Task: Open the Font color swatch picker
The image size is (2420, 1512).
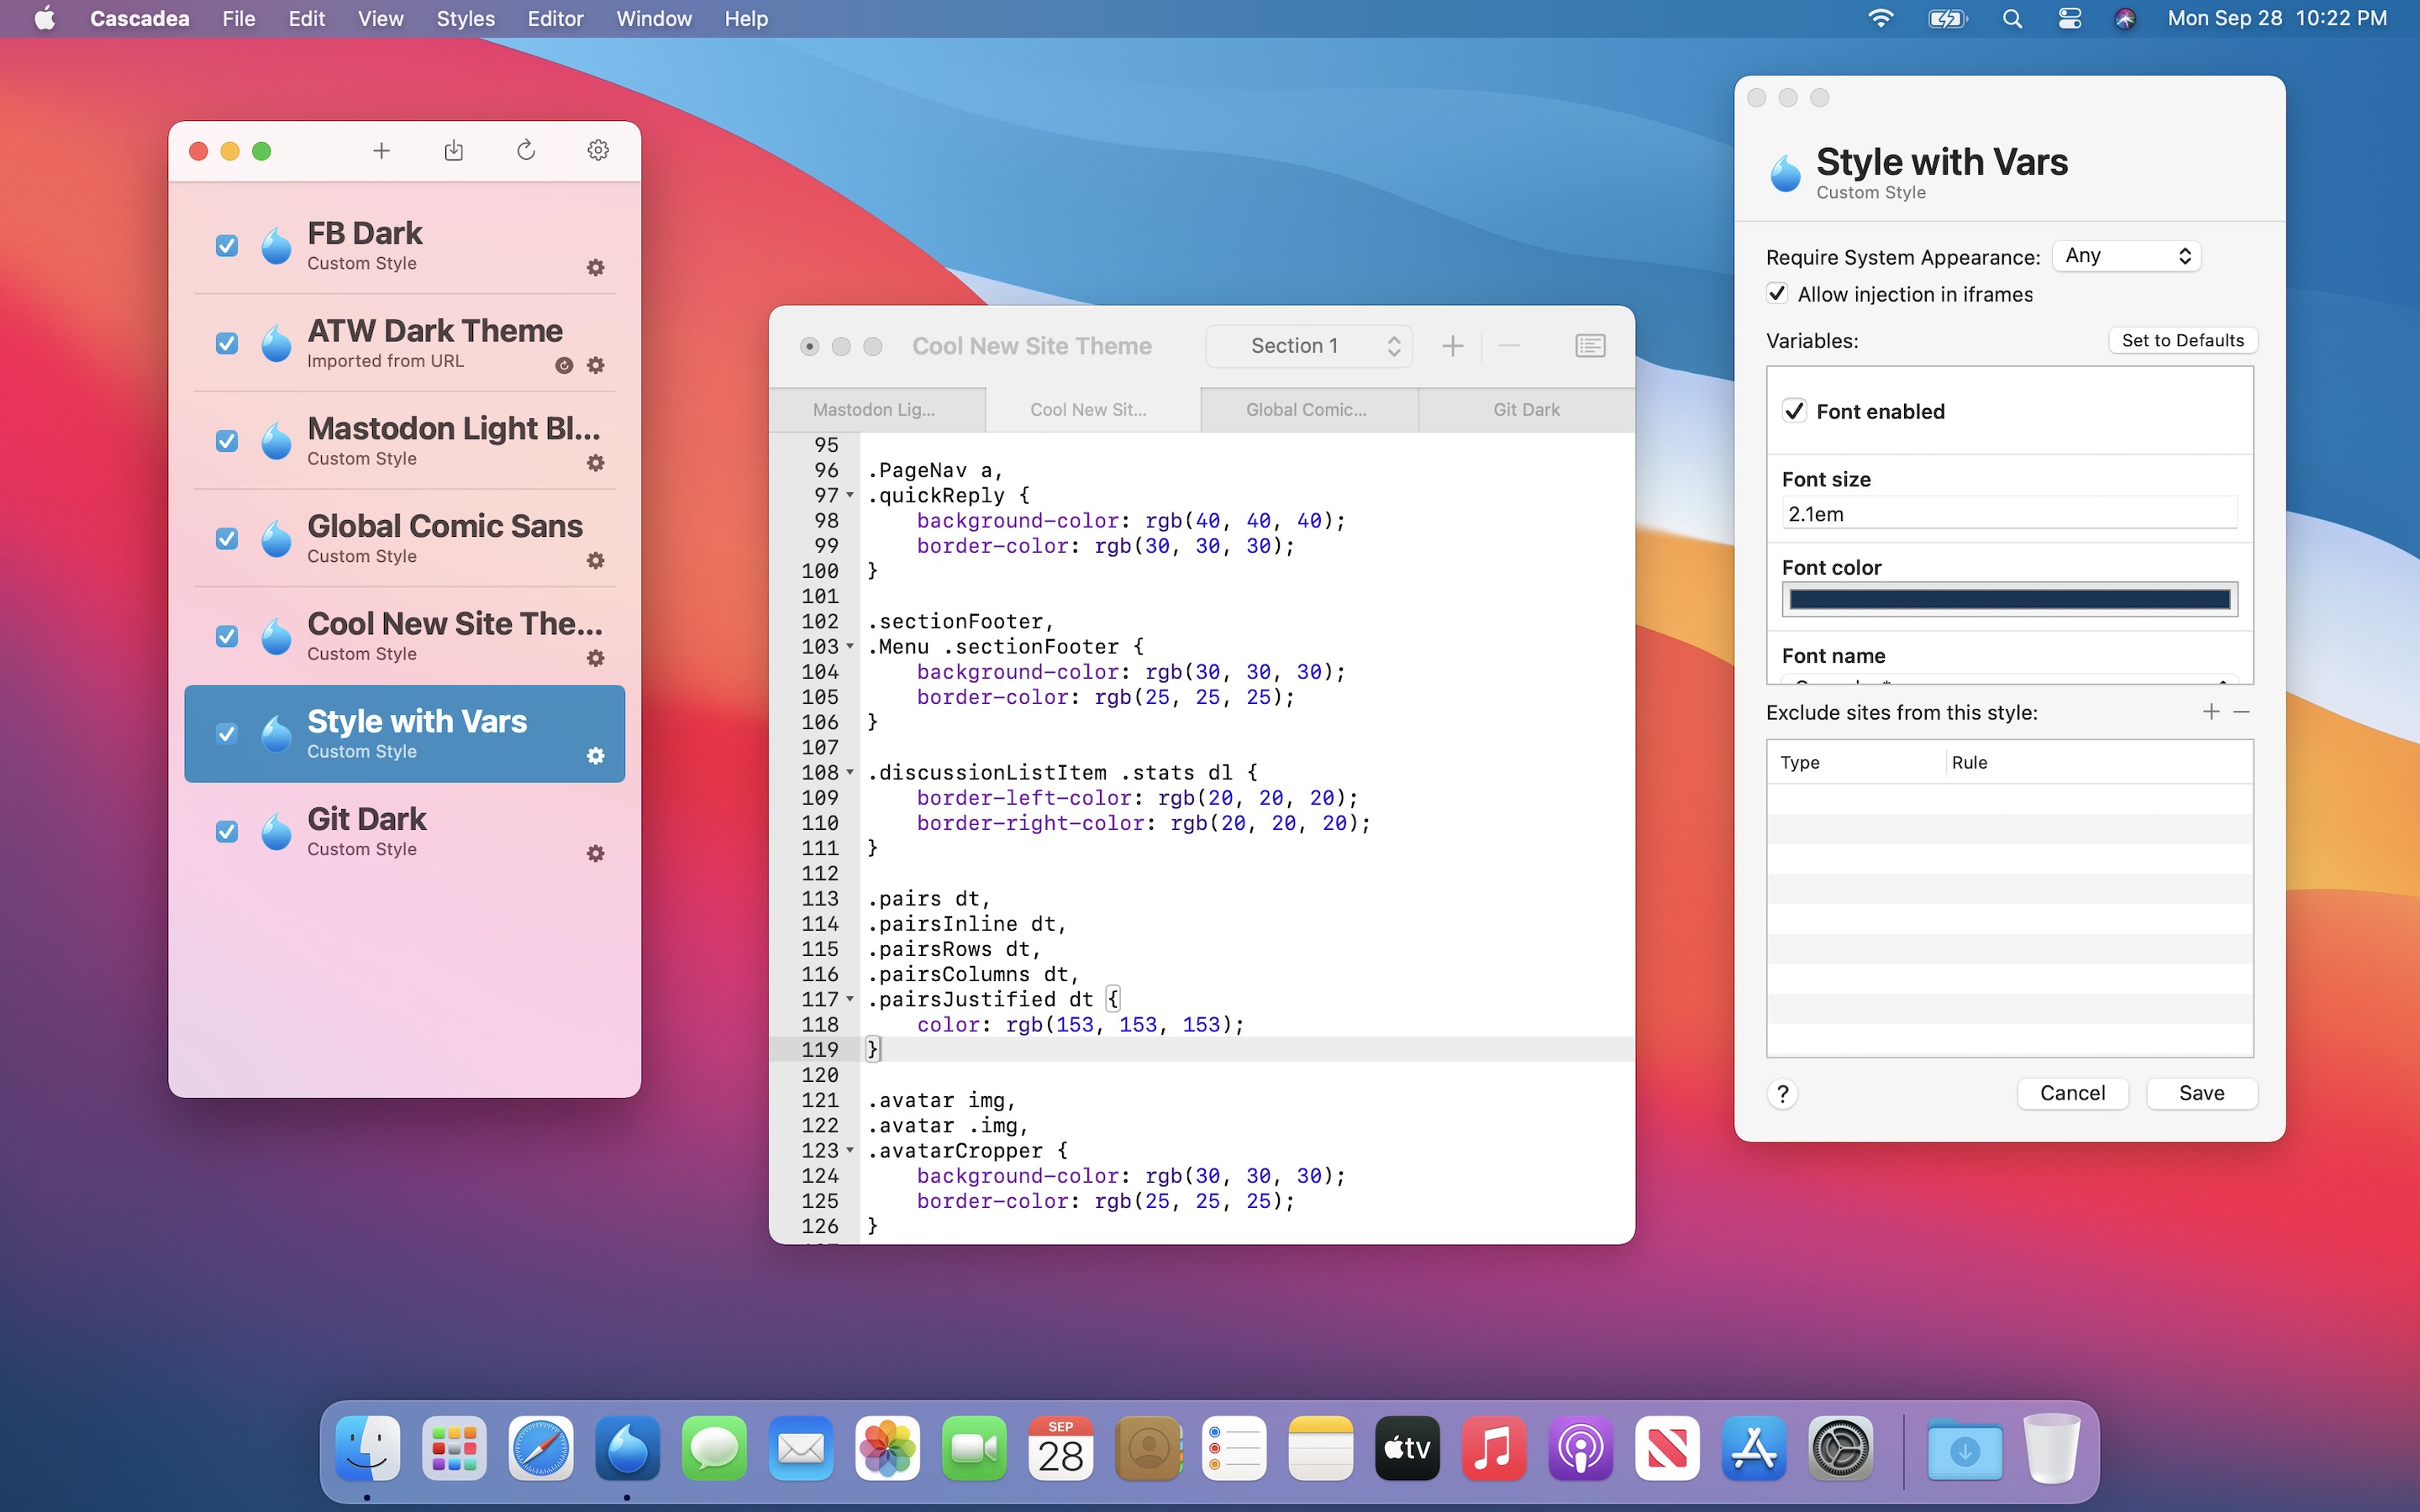Action: [x=2009, y=599]
